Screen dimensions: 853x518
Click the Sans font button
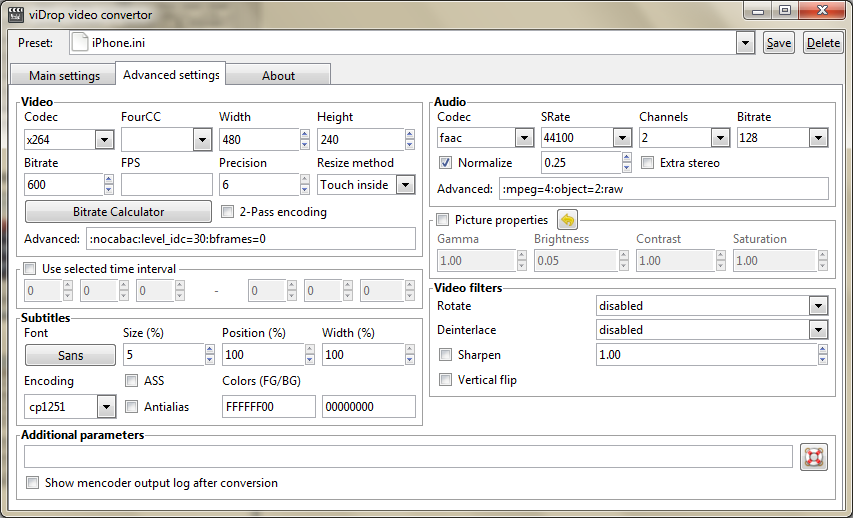click(70, 356)
